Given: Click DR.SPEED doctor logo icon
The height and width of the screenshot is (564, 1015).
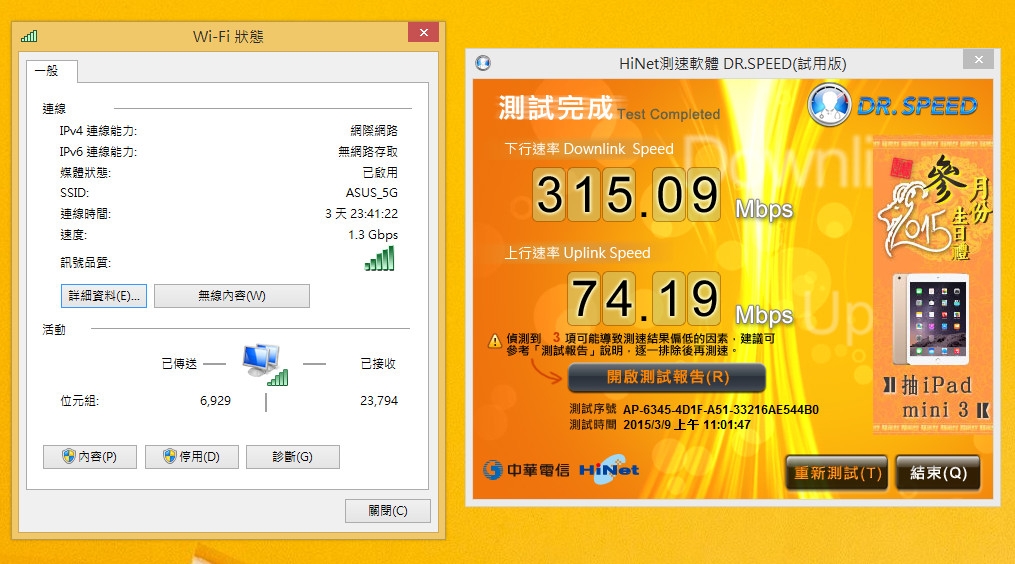Looking at the screenshot, I should pos(829,105).
